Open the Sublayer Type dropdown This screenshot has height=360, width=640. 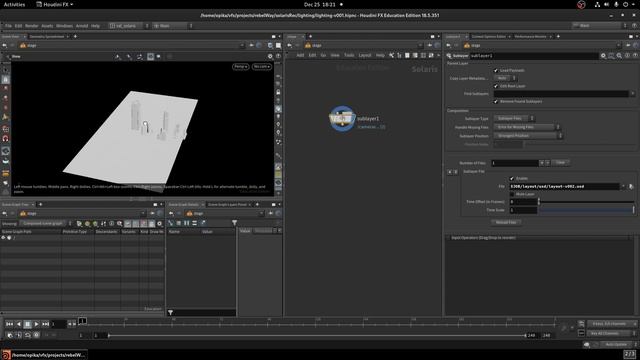(x=514, y=118)
